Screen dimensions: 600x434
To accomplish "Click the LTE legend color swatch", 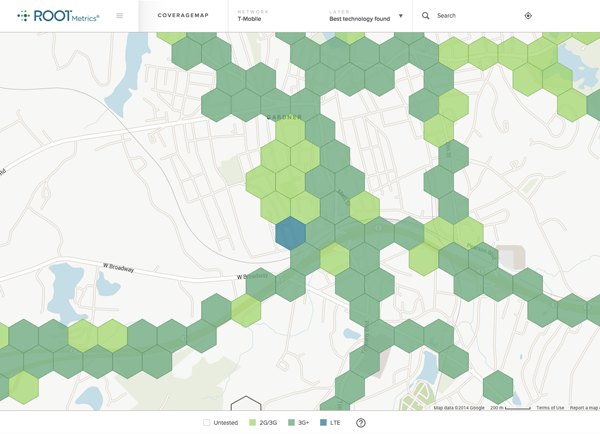I will (323, 423).
